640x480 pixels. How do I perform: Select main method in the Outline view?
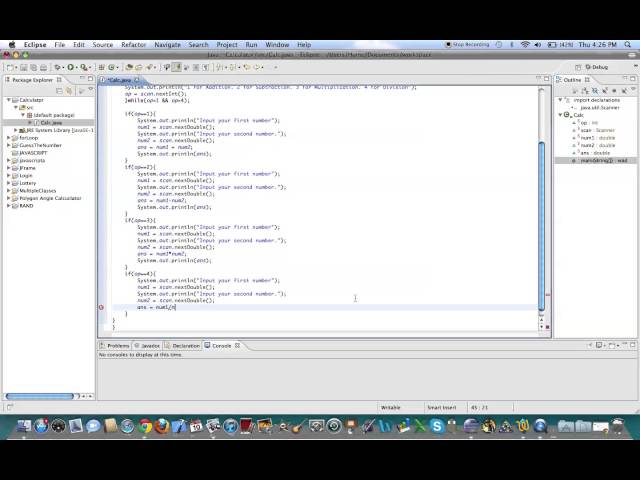603,160
